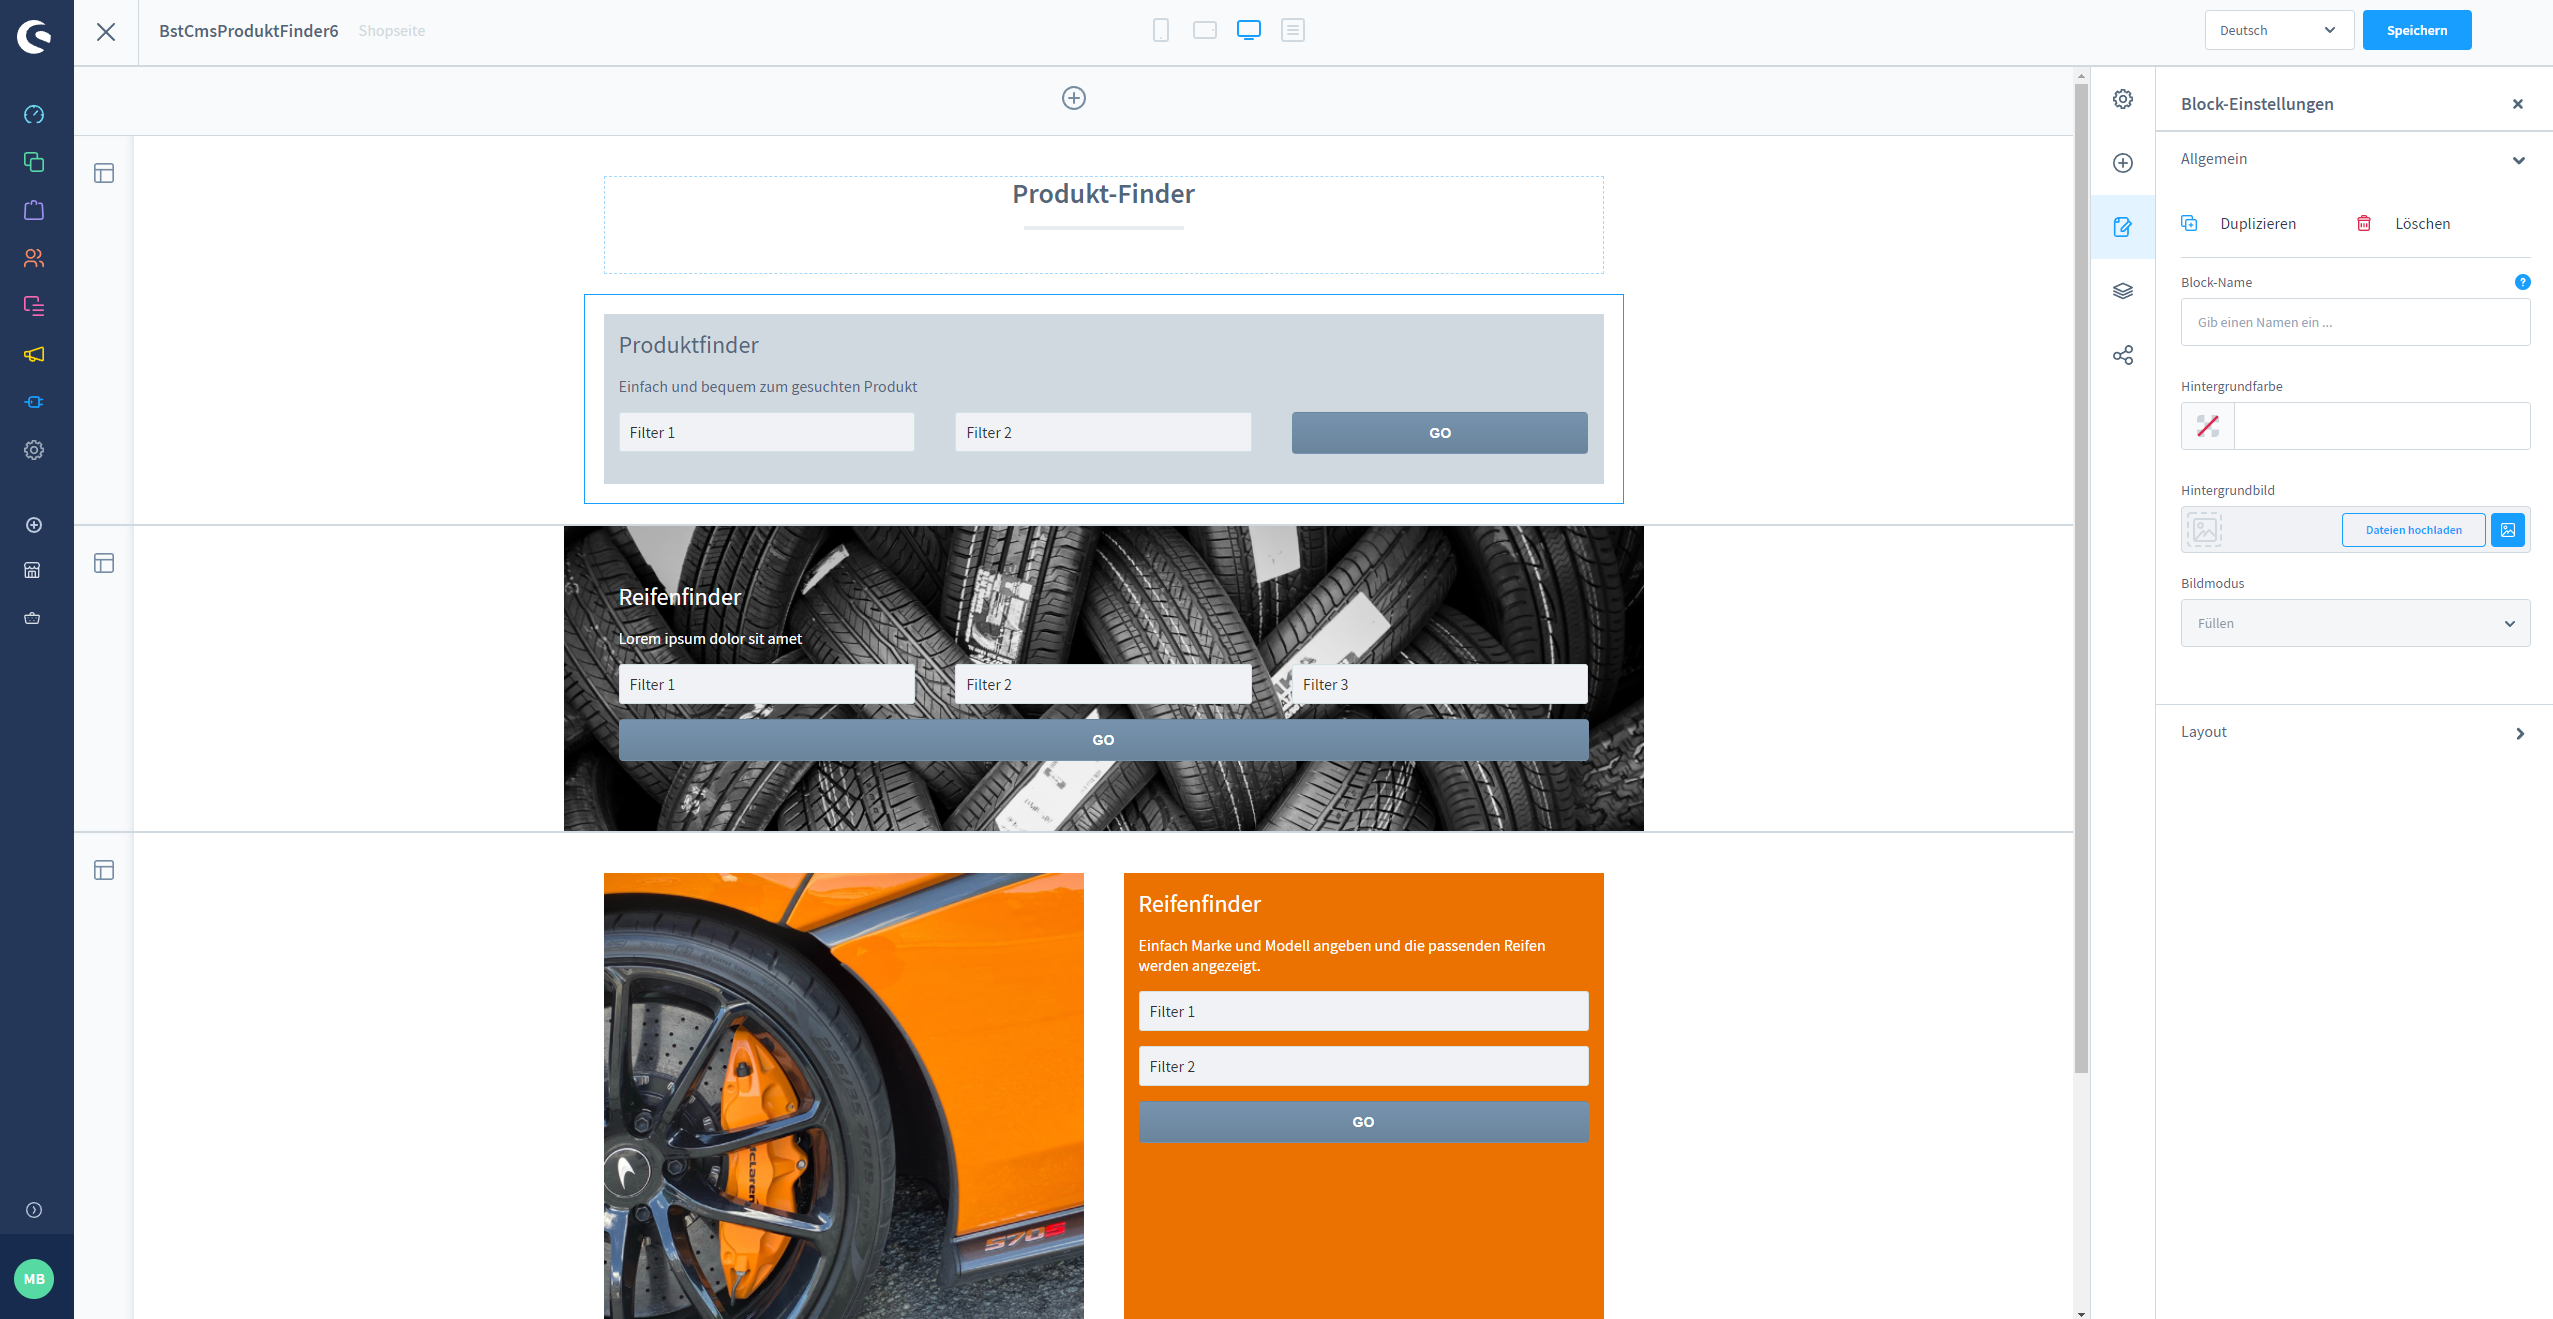Expand the Allgemein section in Block-Einstellungen
This screenshot has width=2553, height=1319.
coord(2353,158)
